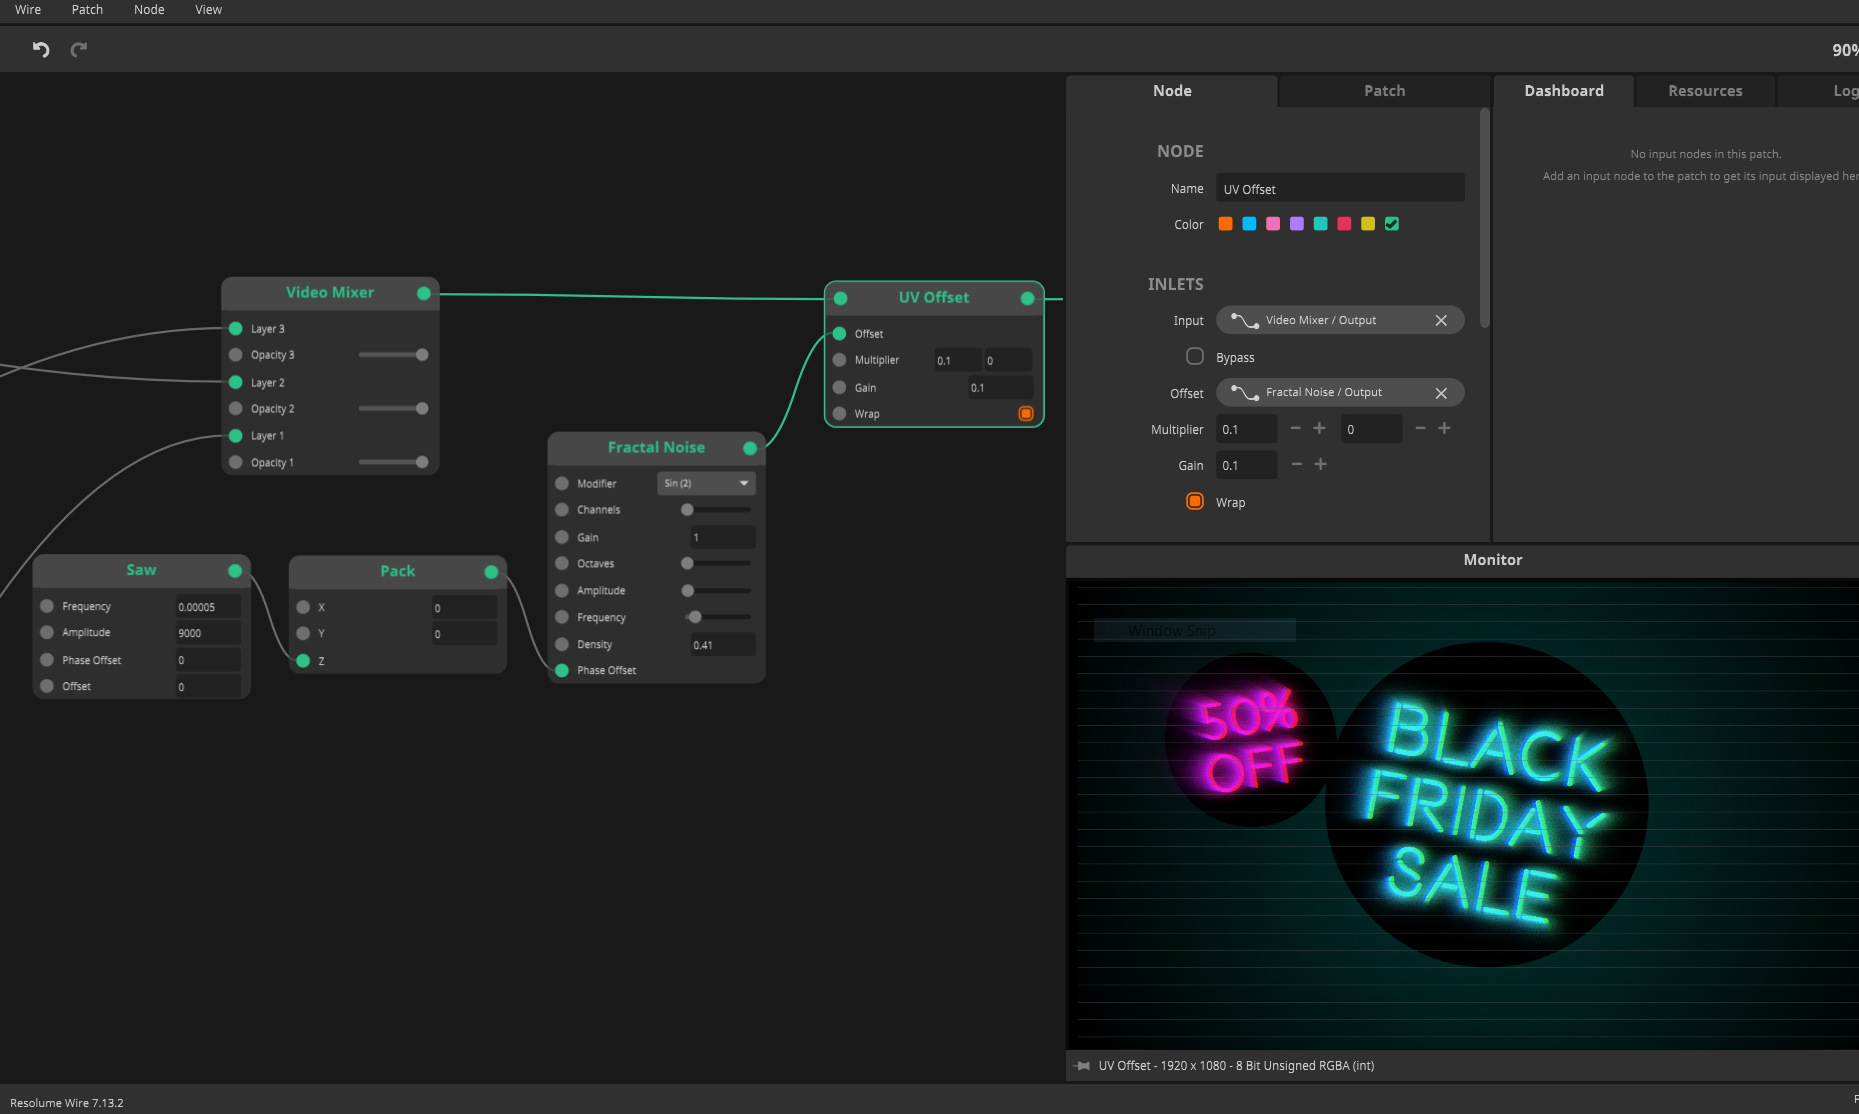Click the Fractal Noise output port
The height and width of the screenshot is (1114, 1859).
tap(750, 448)
